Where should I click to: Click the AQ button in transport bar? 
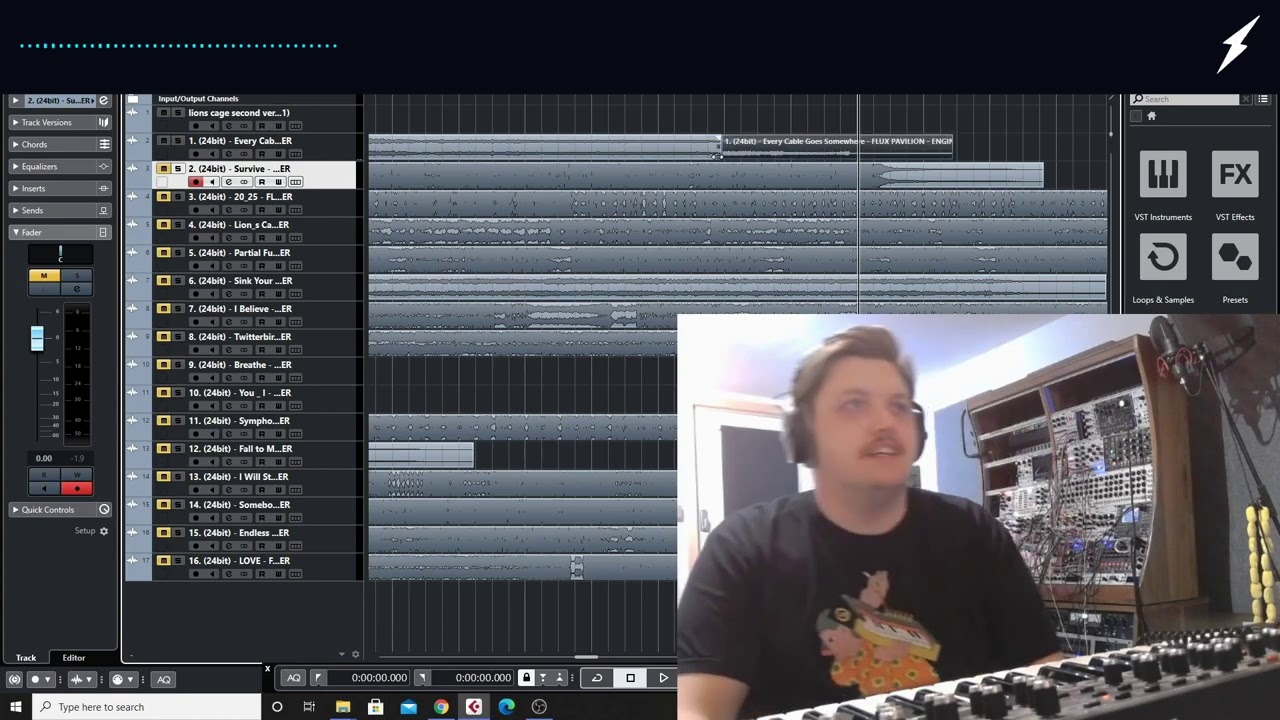coord(293,678)
